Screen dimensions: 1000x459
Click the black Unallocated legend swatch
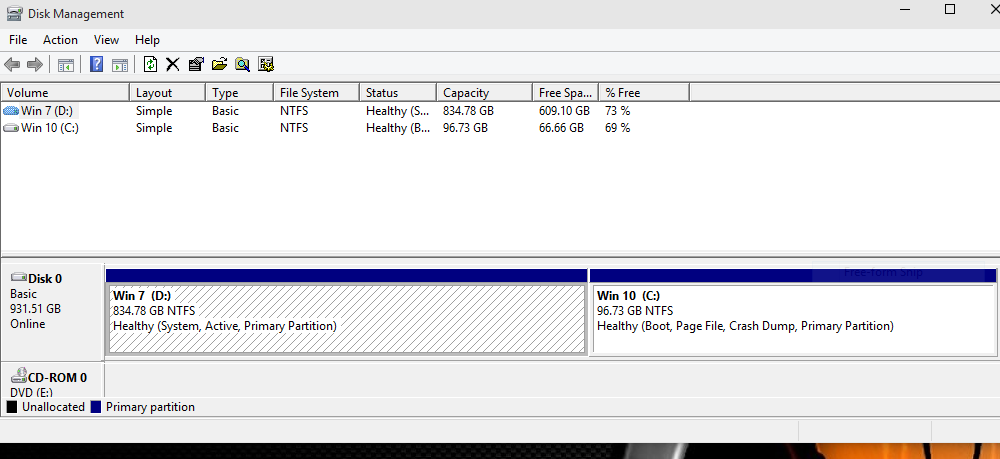12,407
